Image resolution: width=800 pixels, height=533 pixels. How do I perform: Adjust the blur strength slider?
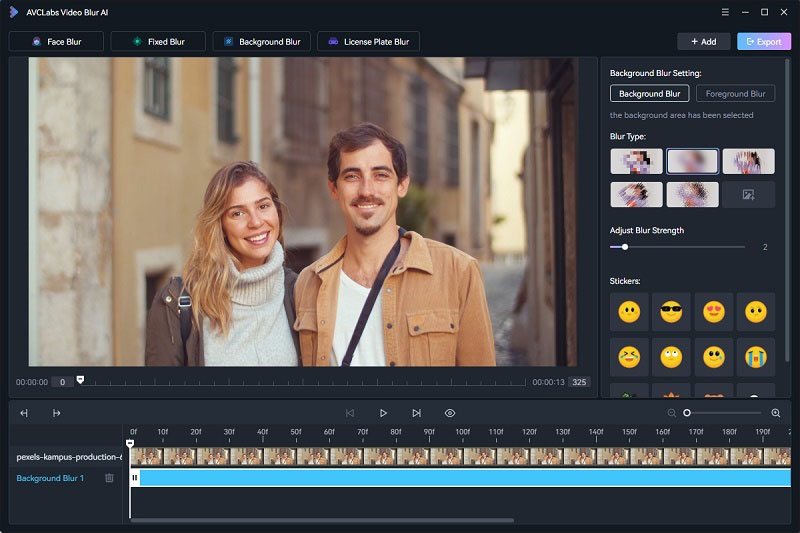click(x=677, y=247)
